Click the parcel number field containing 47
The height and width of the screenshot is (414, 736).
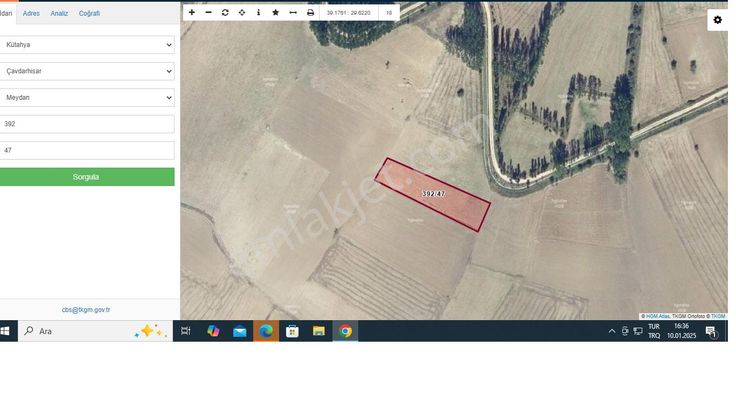pyautogui.click(x=87, y=150)
